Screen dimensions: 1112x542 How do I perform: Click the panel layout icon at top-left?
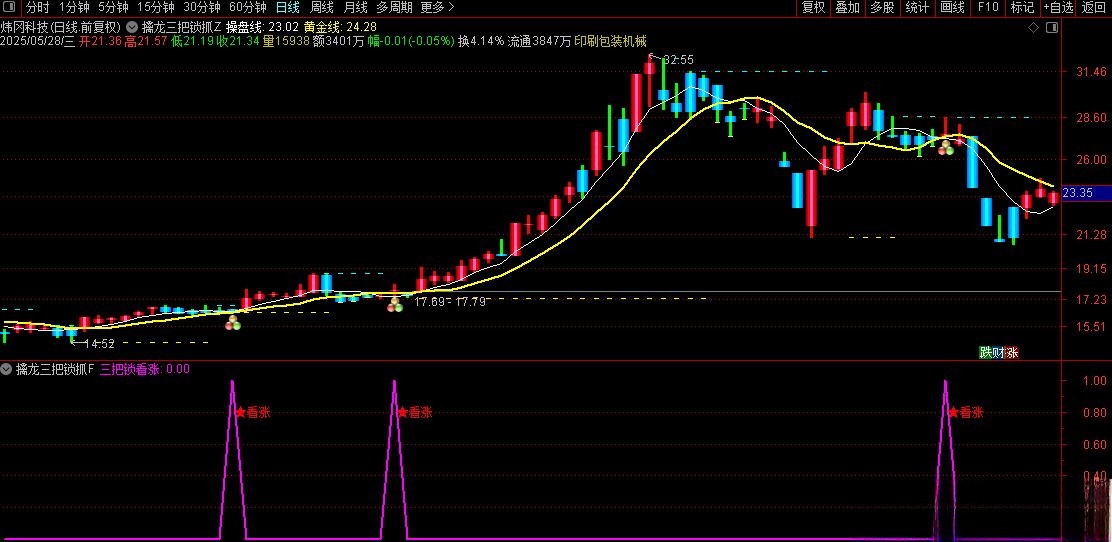(9, 8)
